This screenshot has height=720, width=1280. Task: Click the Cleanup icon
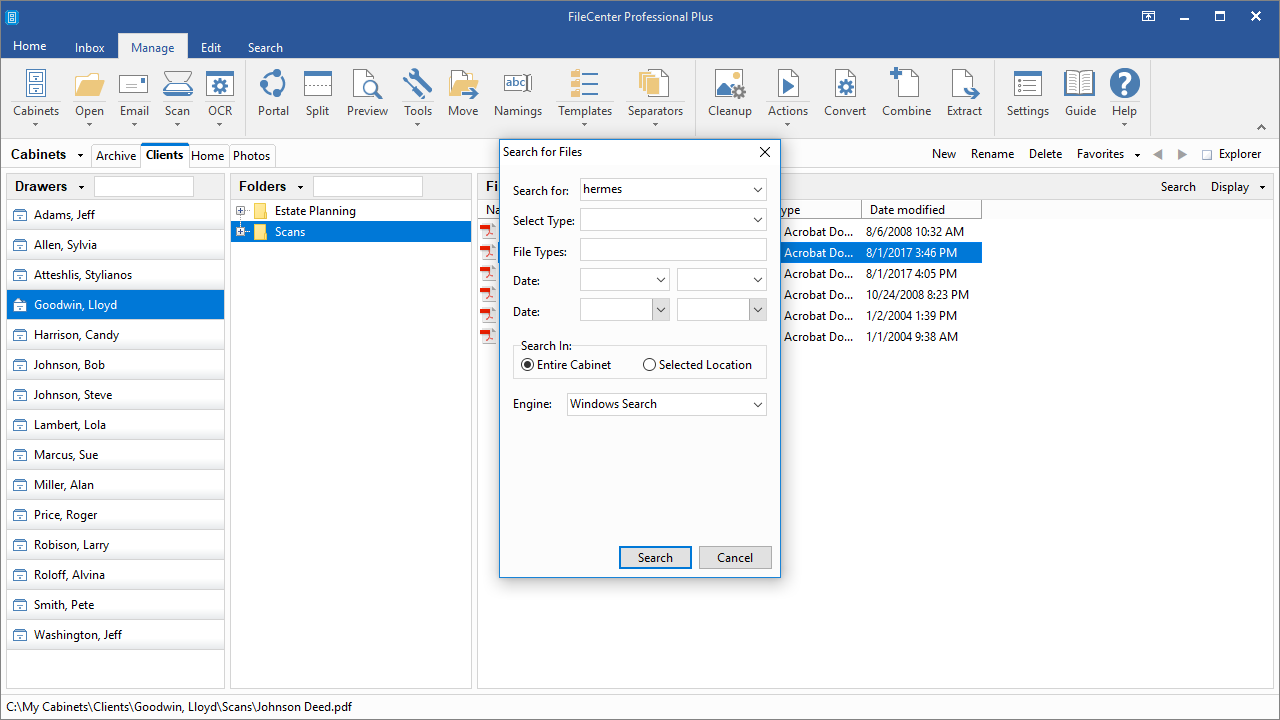(729, 95)
